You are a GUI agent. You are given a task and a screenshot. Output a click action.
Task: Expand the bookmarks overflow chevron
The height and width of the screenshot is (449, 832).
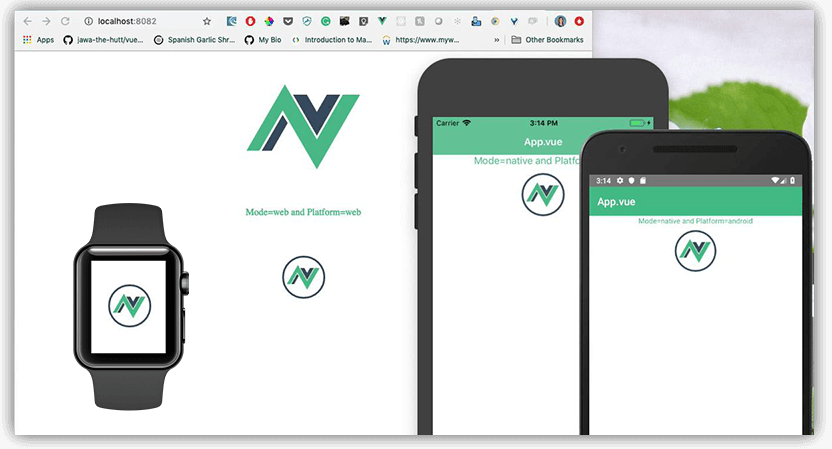tap(497, 40)
